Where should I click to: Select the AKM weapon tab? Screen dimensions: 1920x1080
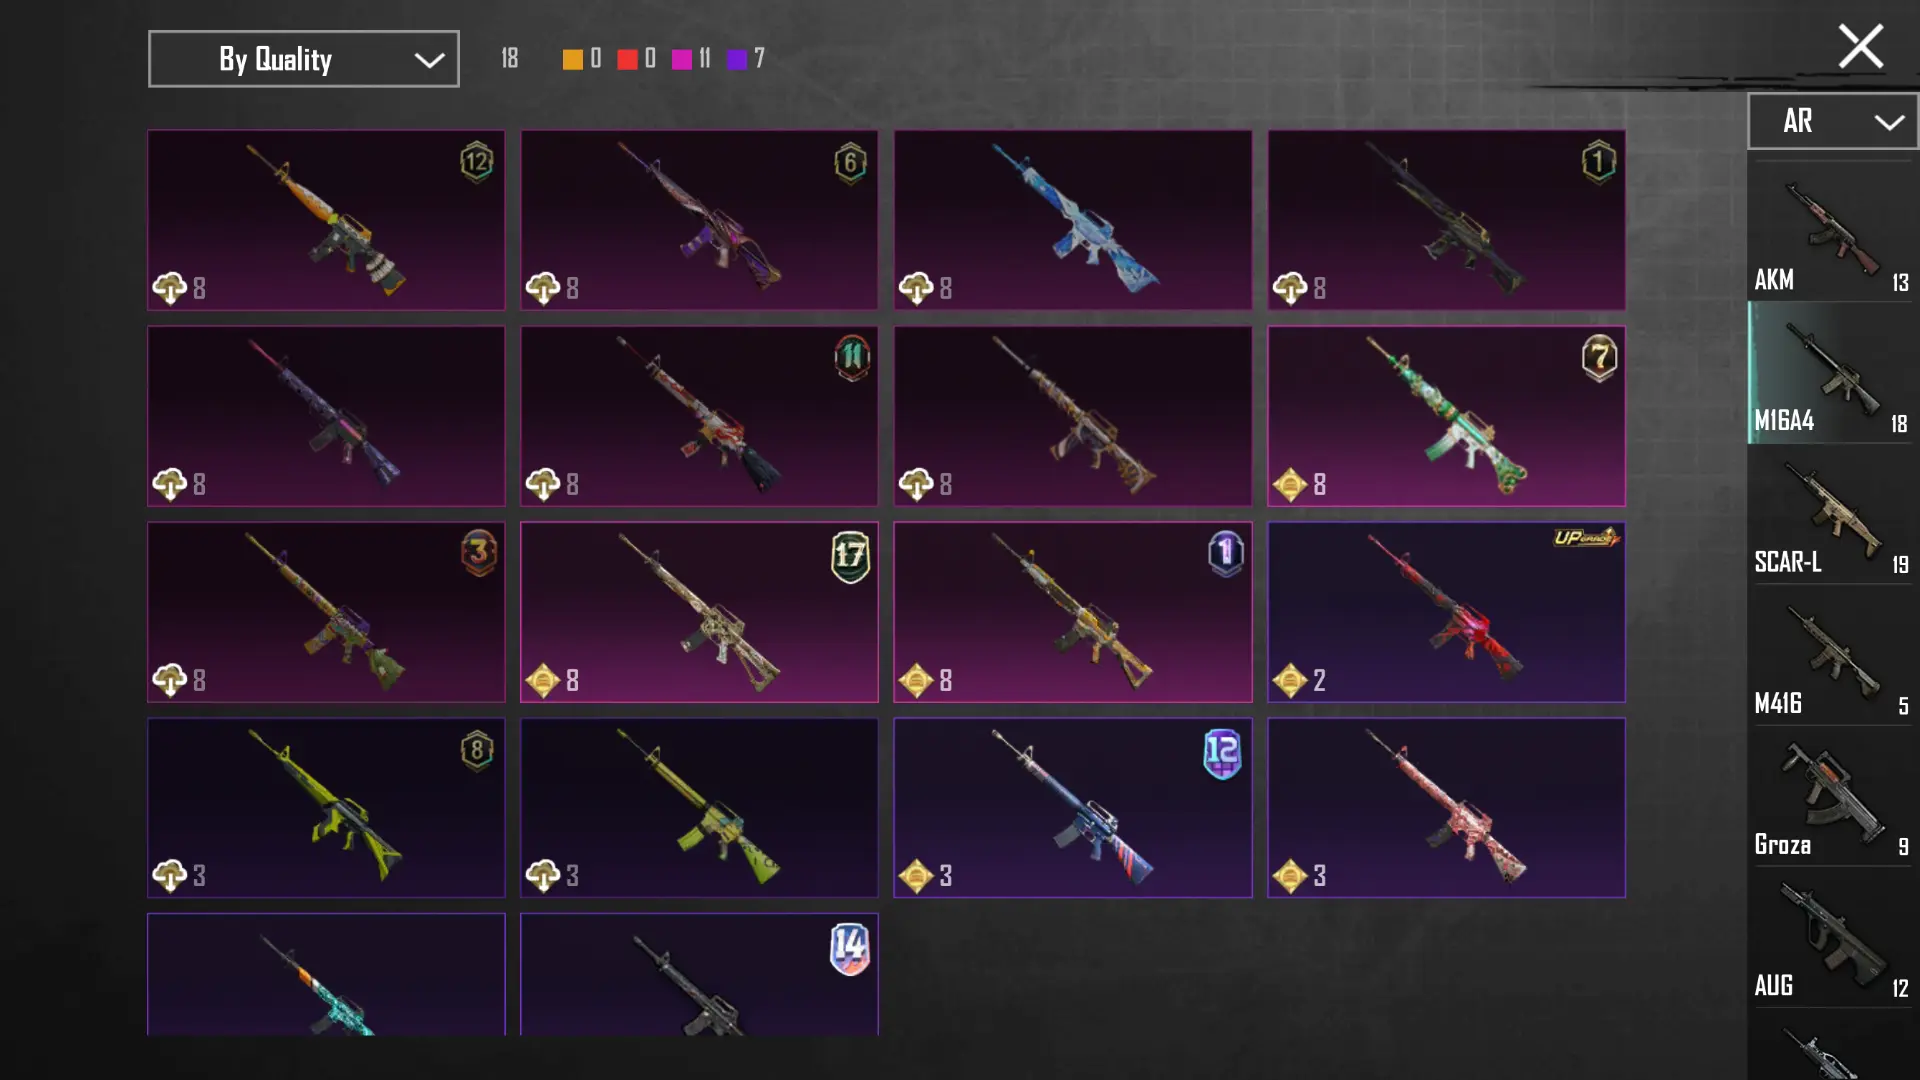click(1832, 232)
